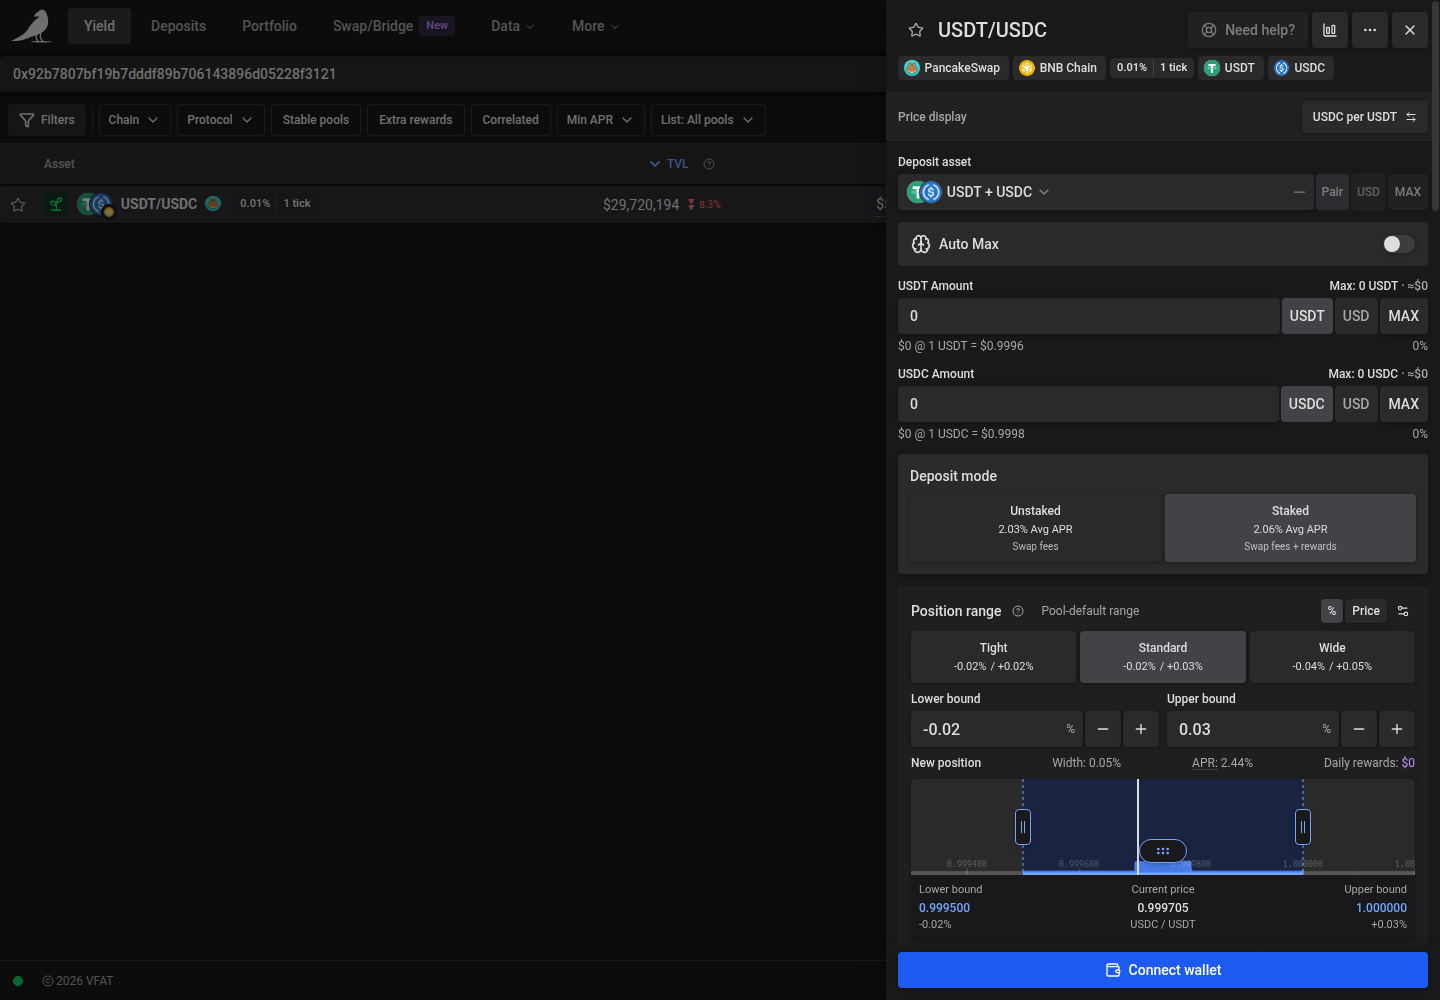Click the percent display mode button
1440x1000 pixels.
1332,611
